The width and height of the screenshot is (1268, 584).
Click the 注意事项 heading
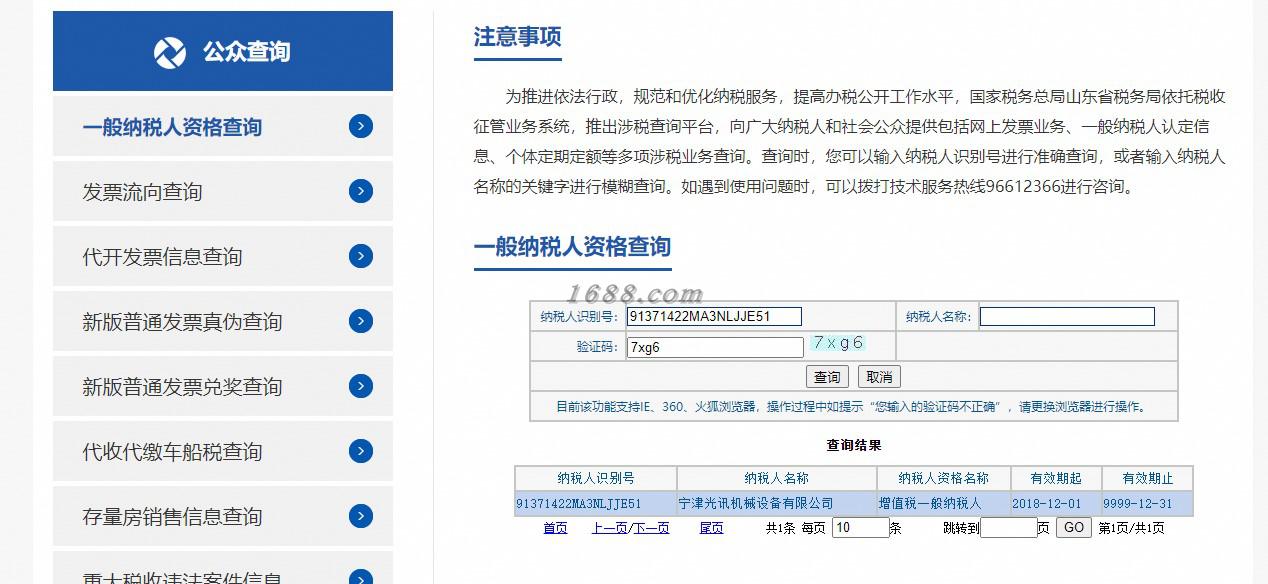(x=517, y=37)
